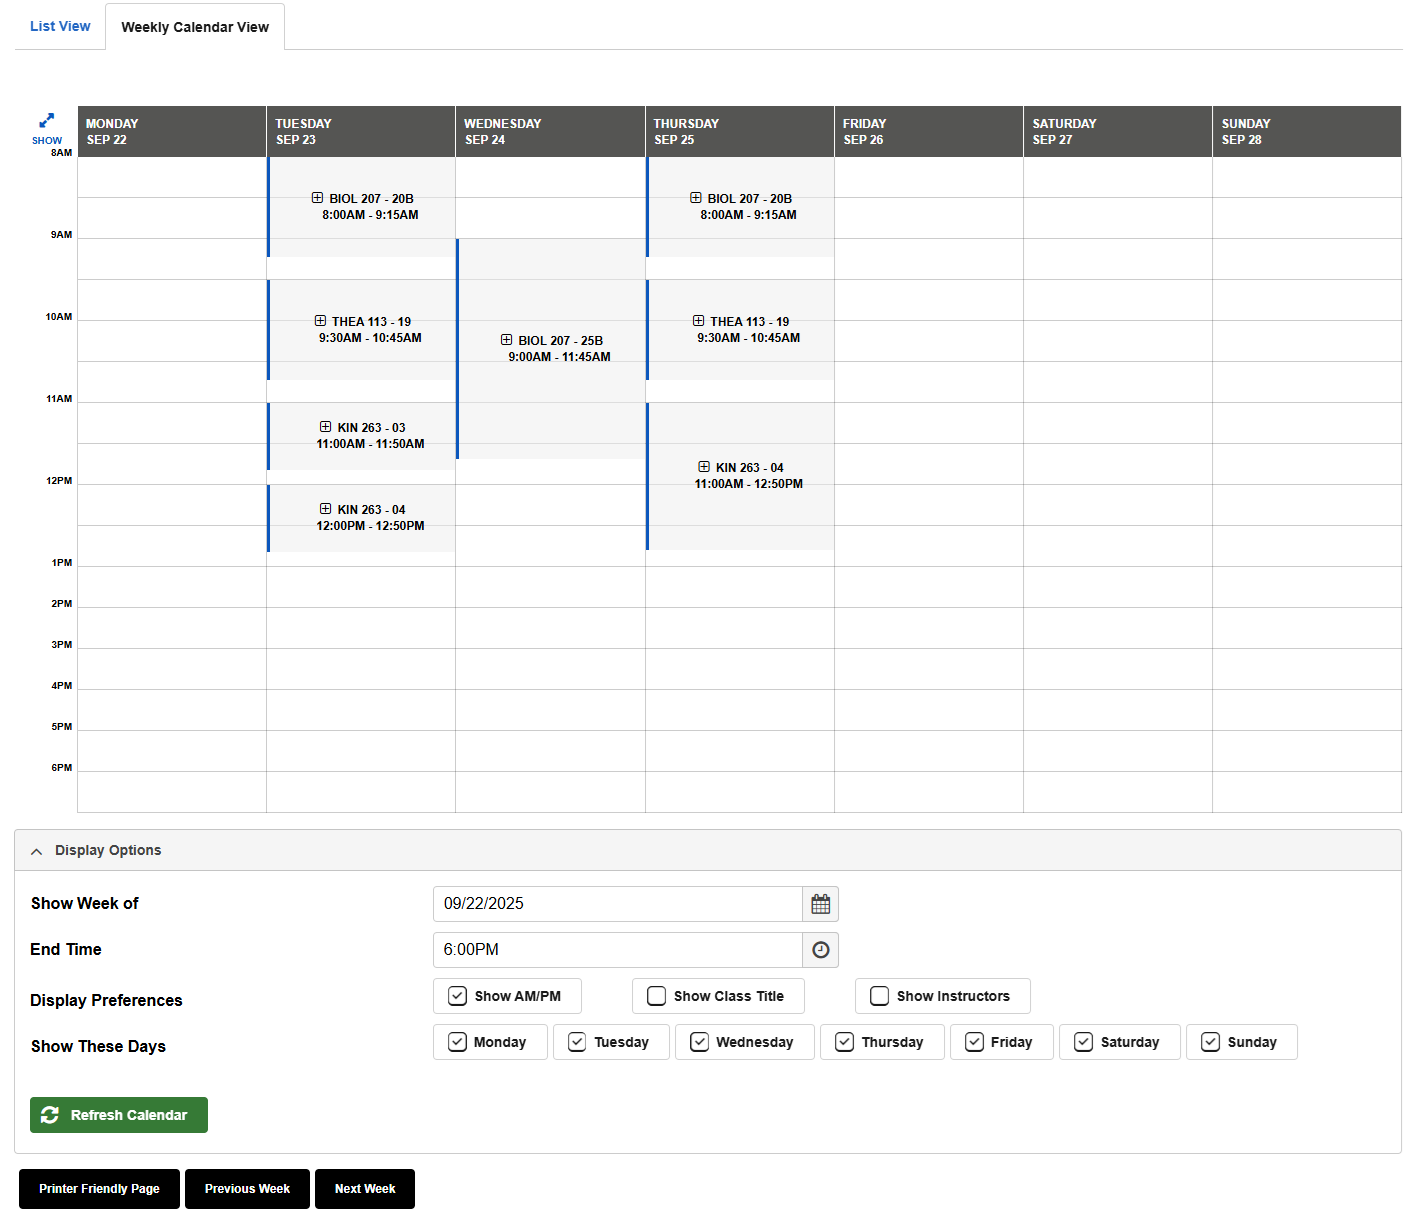Click the Show Week of date field
The height and width of the screenshot is (1212, 1415).
point(617,903)
